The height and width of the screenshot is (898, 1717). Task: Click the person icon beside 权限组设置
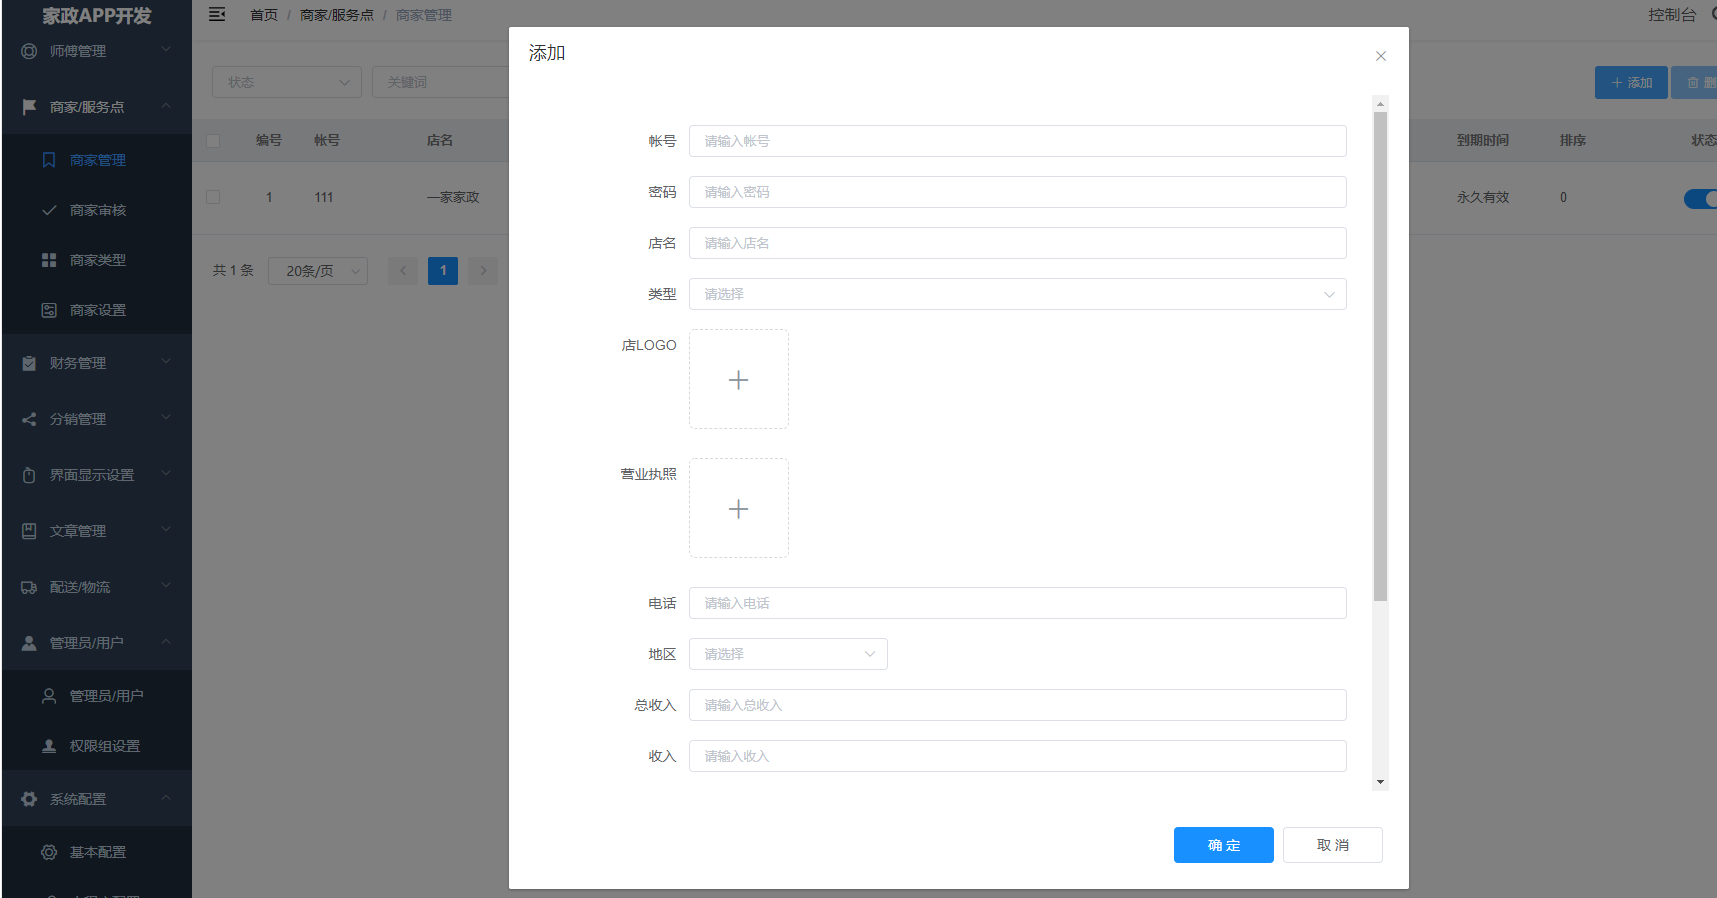point(49,746)
